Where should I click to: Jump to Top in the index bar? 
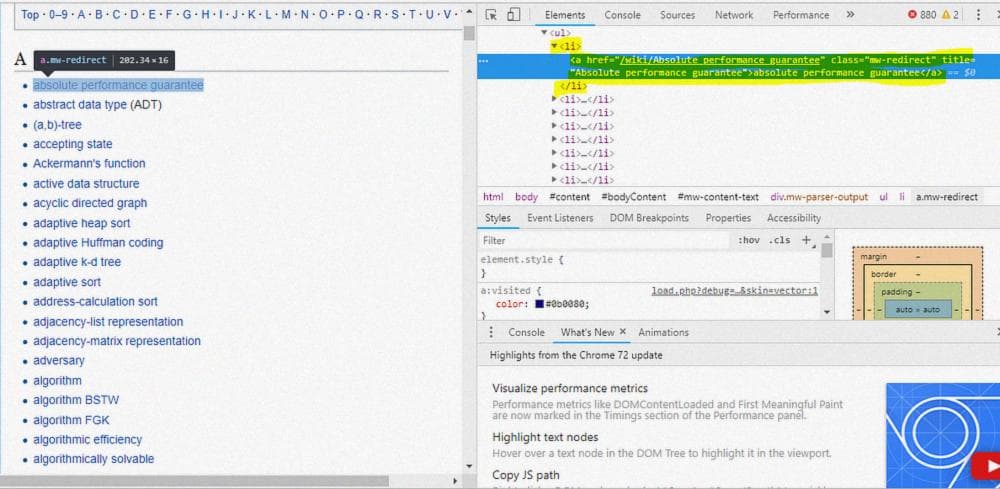(x=30, y=14)
